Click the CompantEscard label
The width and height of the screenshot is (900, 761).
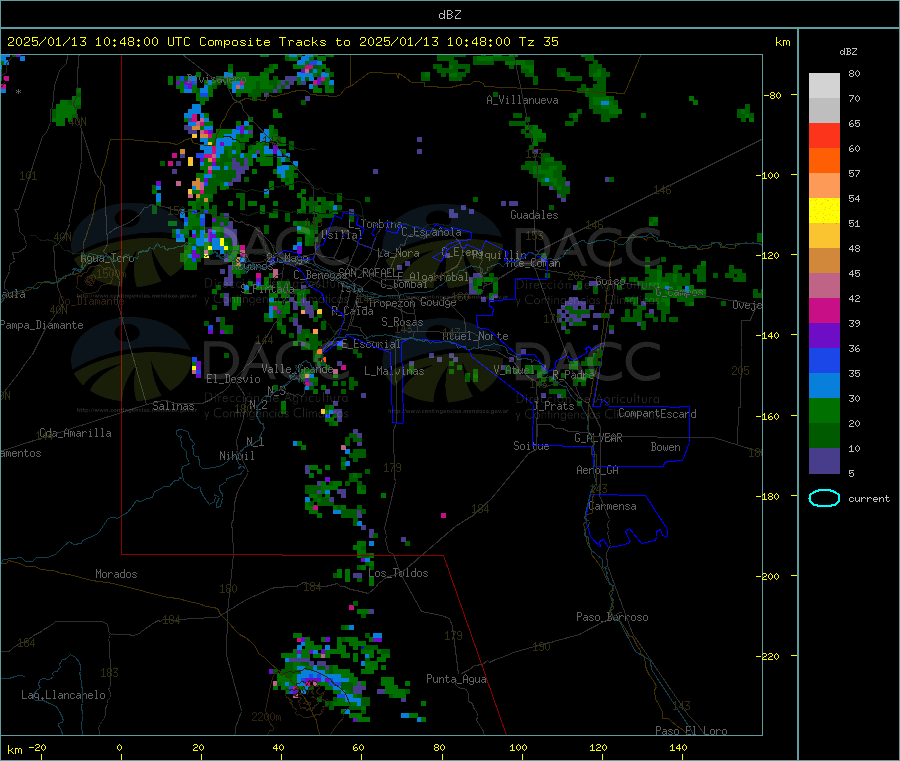coord(657,413)
